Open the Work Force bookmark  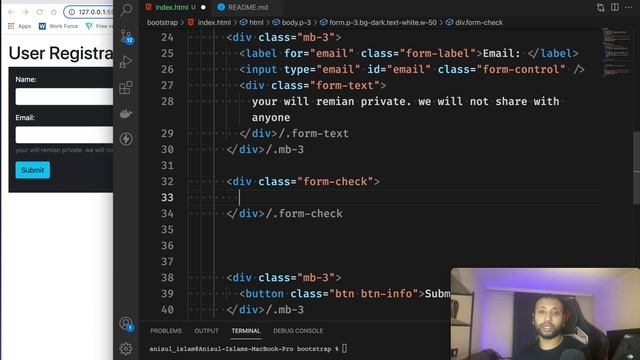coord(58,26)
